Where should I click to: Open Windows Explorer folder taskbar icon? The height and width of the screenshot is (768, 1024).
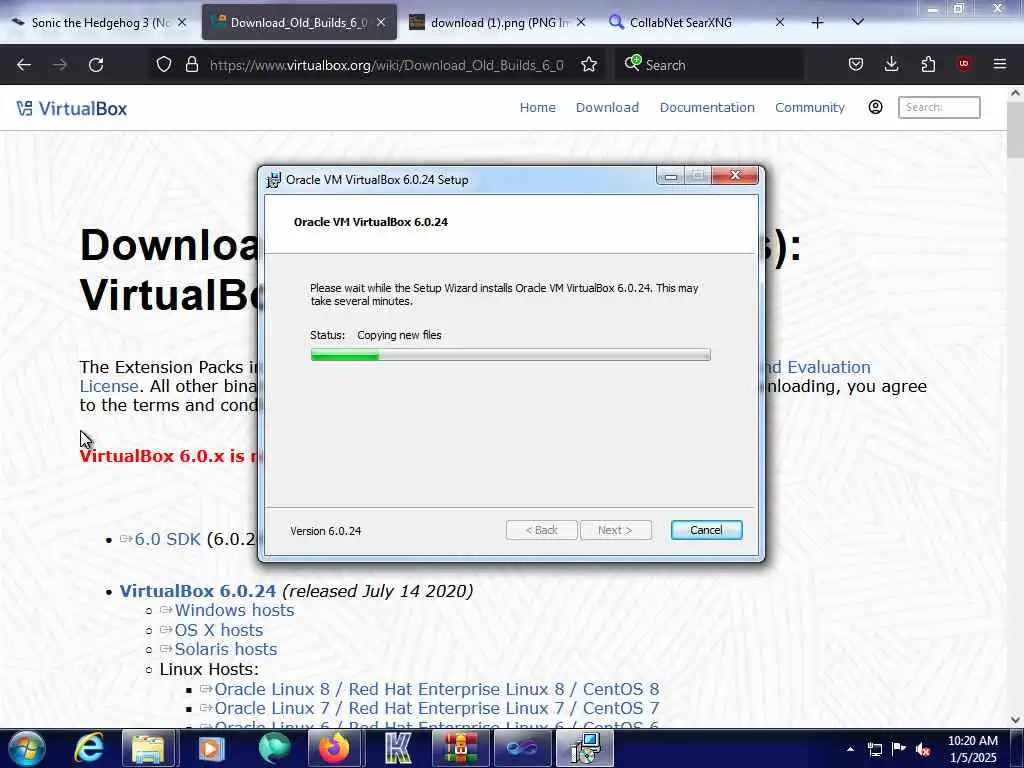click(x=148, y=748)
